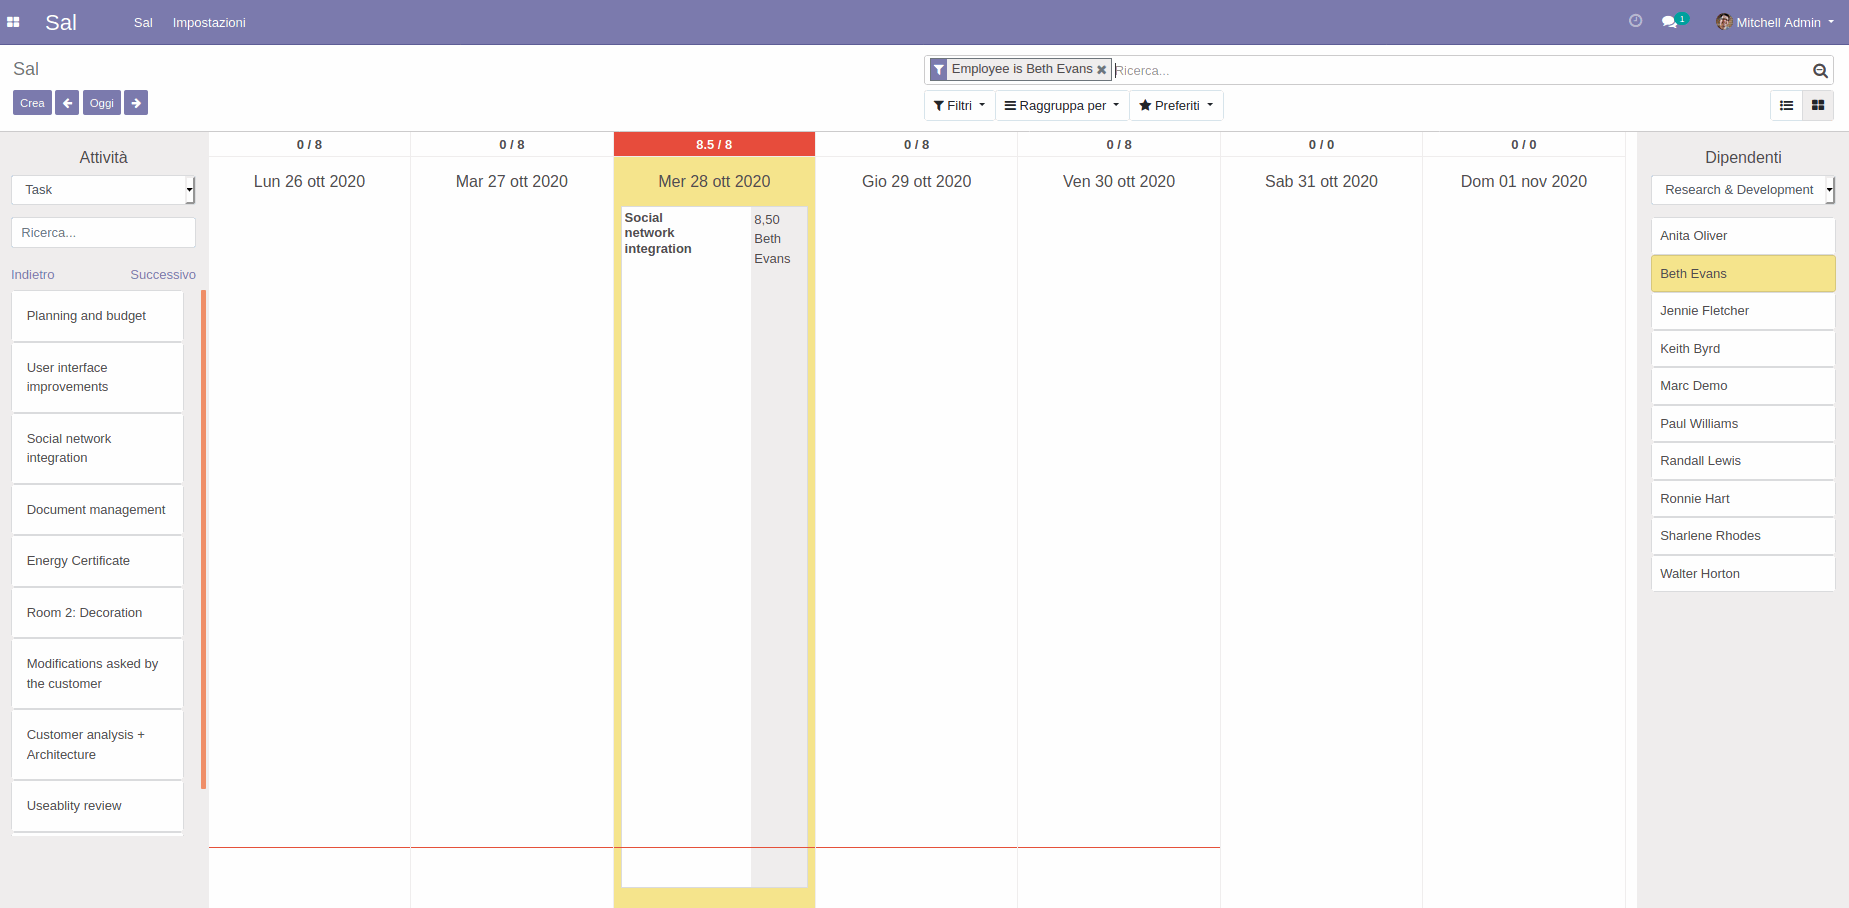
Task: Click the red 8.5 / 8 hours indicator
Action: click(714, 145)
